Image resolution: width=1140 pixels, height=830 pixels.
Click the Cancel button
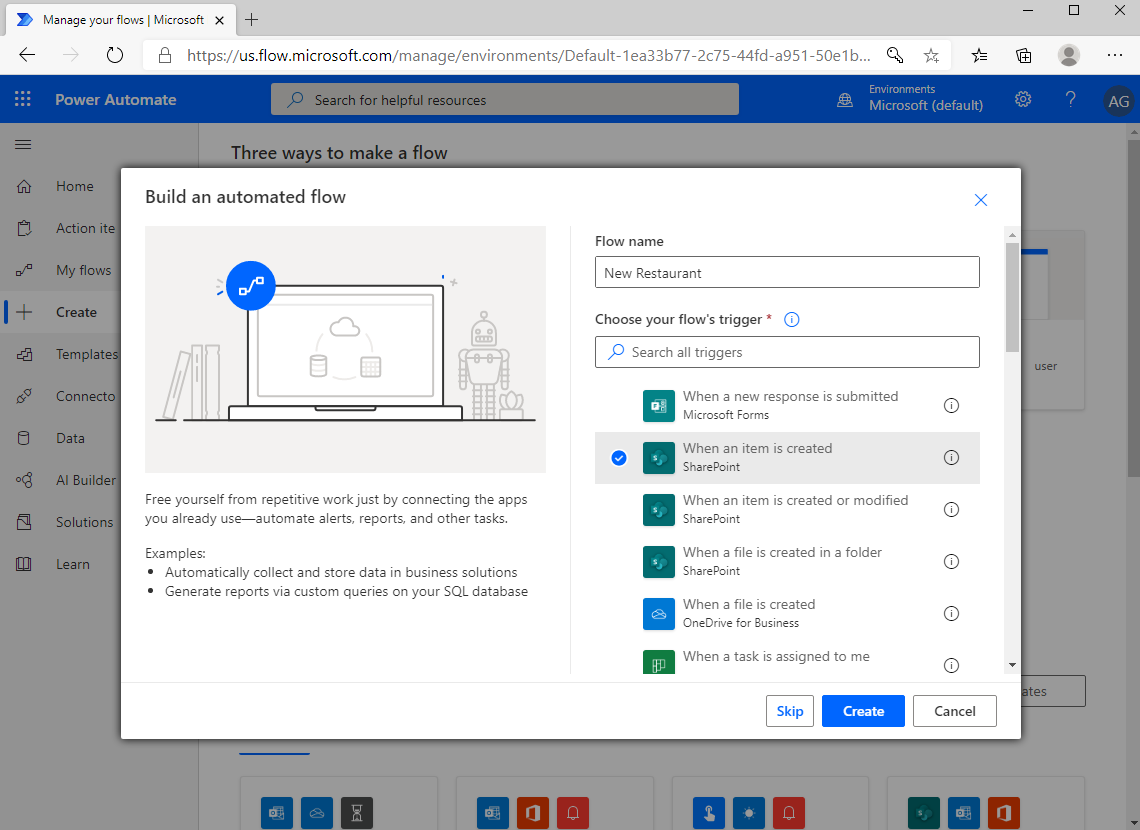[955, 711]
